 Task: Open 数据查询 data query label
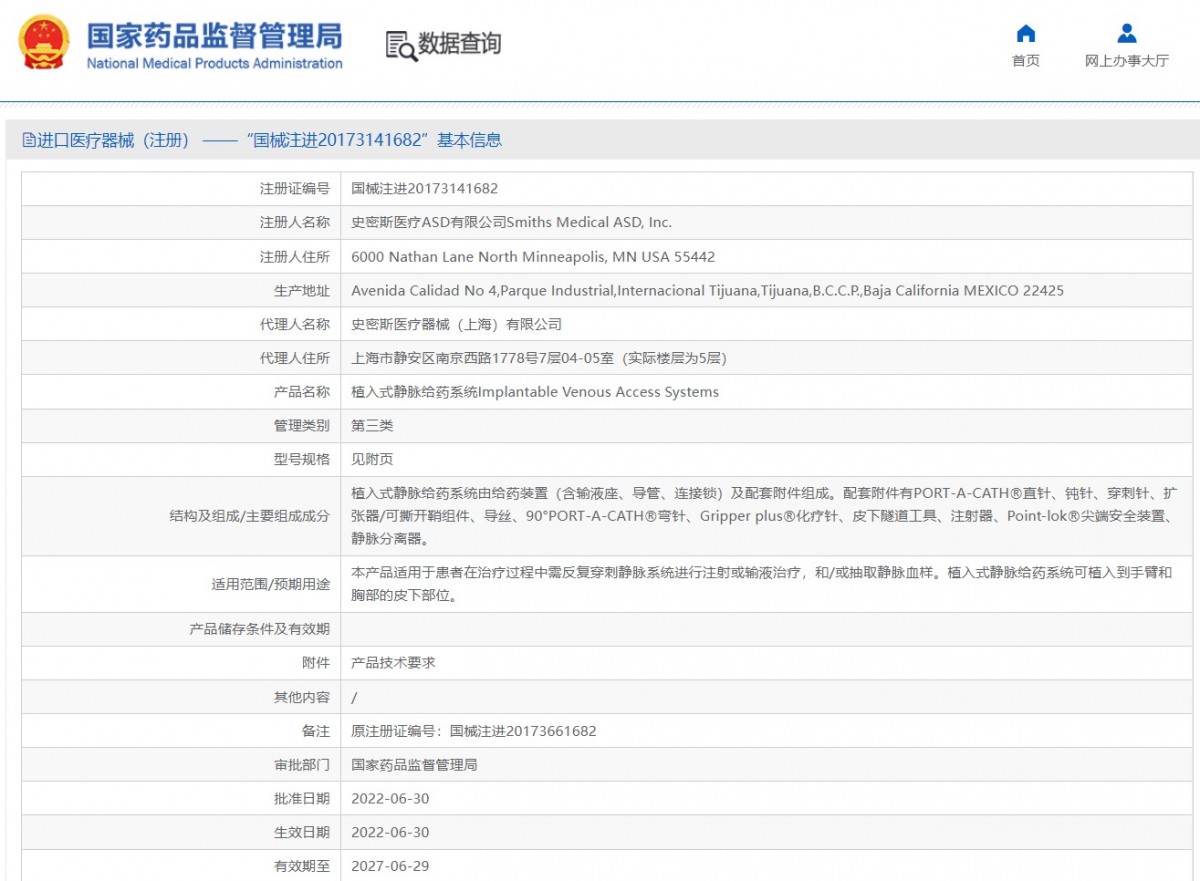pyautogui.click(x=460, y=44)
